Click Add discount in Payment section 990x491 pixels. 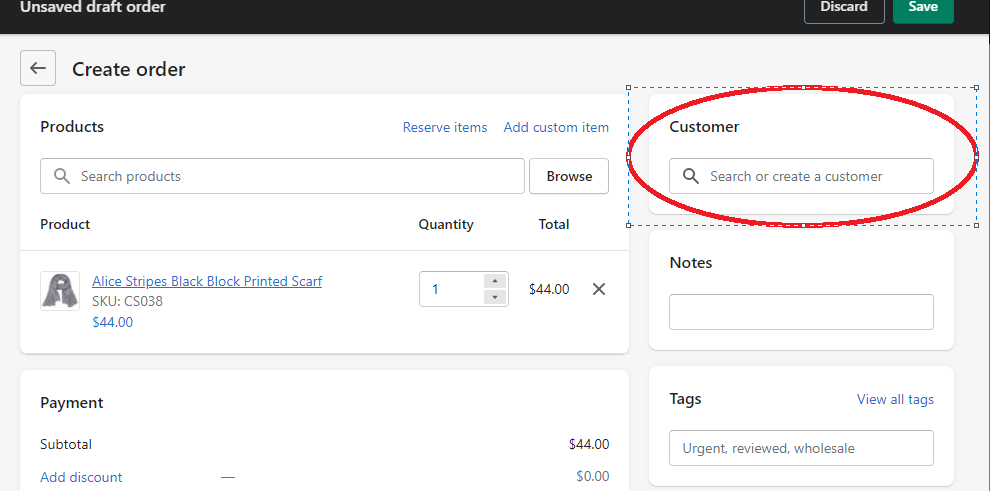[x=81, y=477]
